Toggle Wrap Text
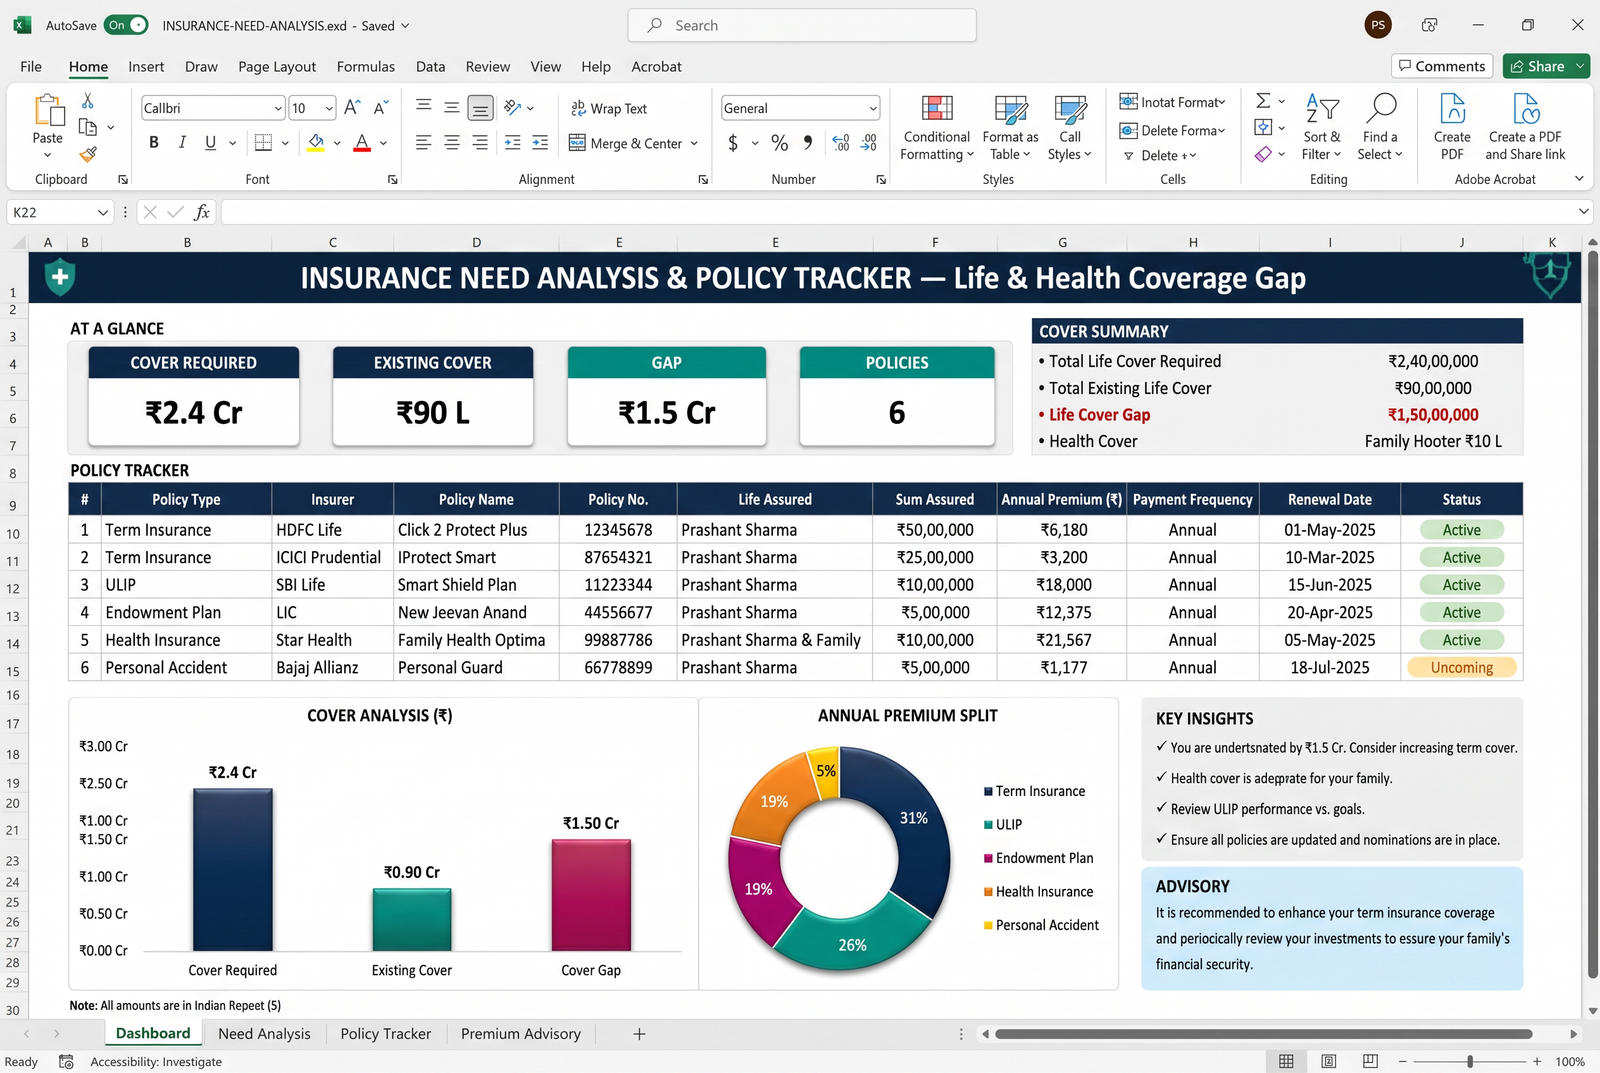Viewport: 1600px width, 1073px height. 608,108
